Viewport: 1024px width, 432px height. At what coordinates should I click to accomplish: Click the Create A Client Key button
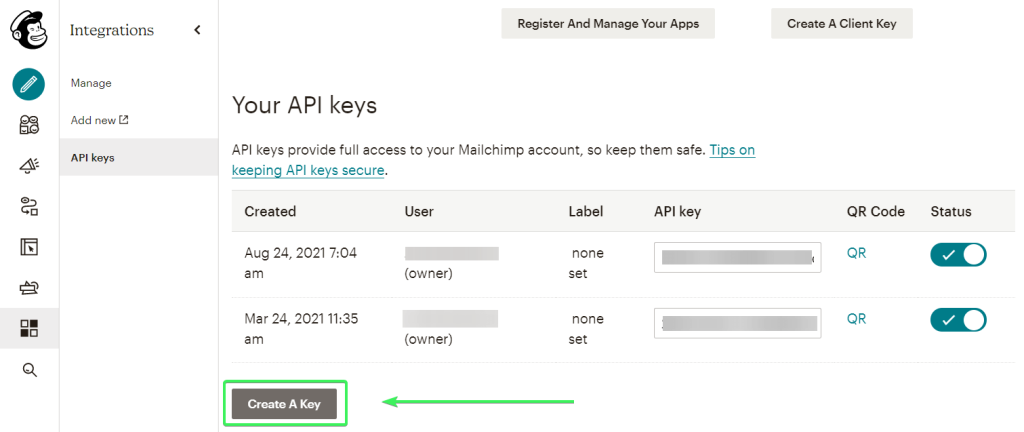pyautogui.click(x=841, y=23)
